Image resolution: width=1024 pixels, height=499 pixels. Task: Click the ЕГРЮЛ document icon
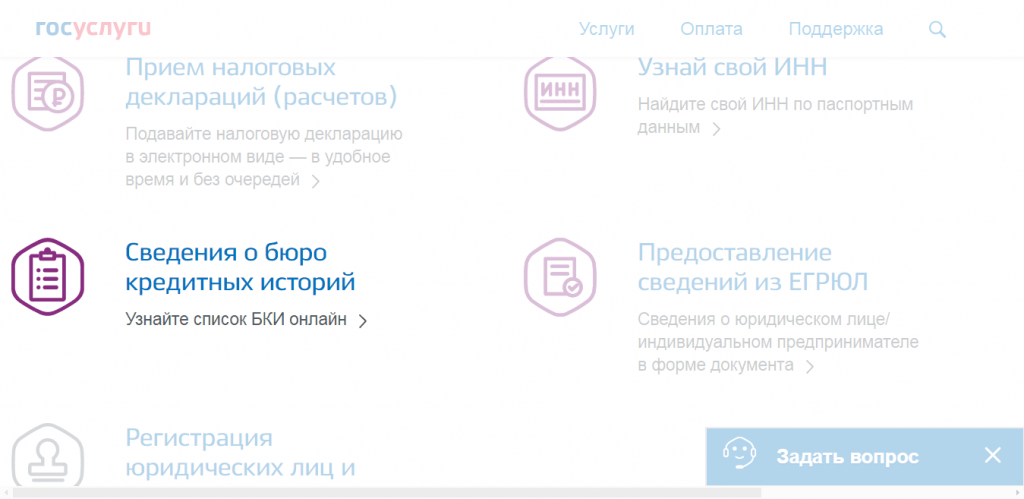560,276
